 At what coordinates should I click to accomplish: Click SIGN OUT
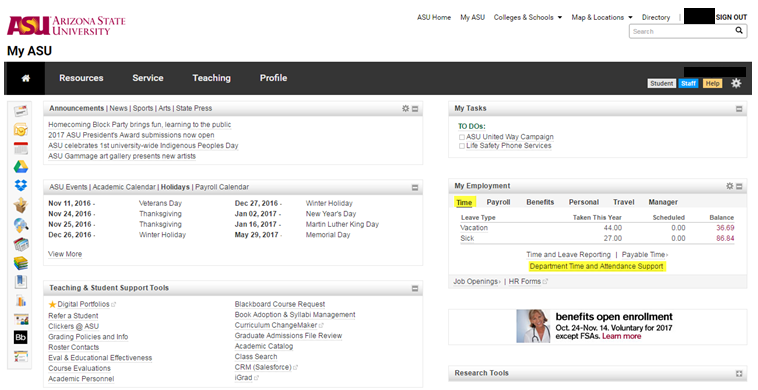click(x=731, y=17)
